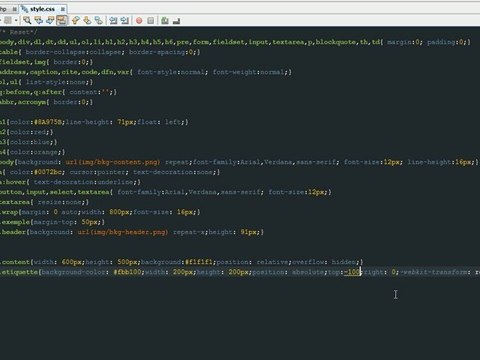Viewport: 480px width, 360px height.
Task: Click Shift Line Right icon
Action: tap(125, 21)
